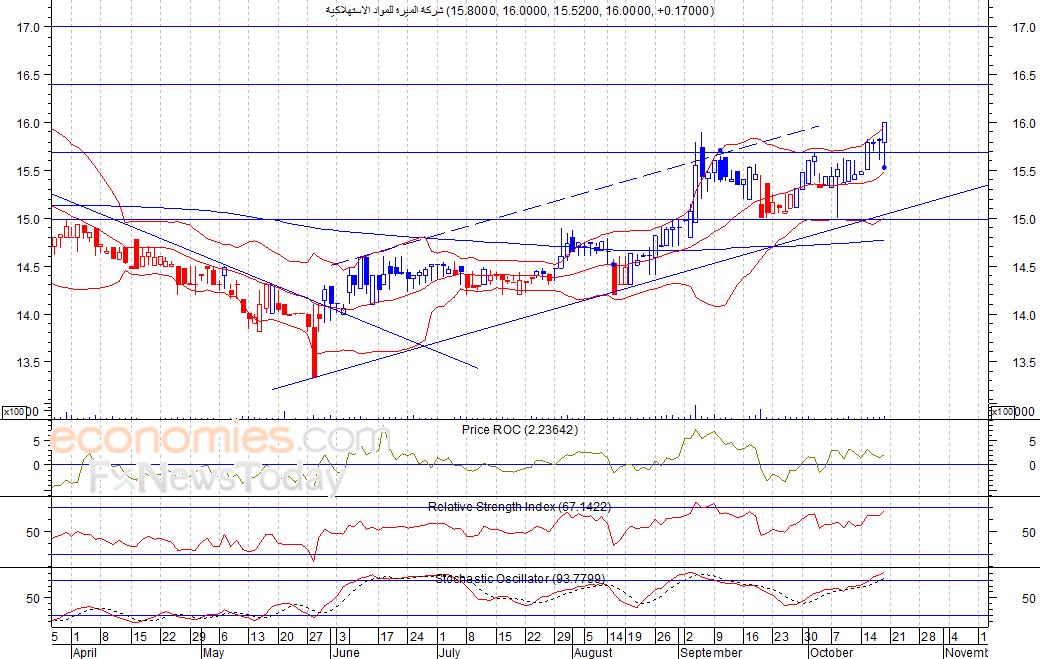Select the Price ROC indicator label
The width and height of the screenshot is (1040, 659).
pyautogui.click(x=519, y=430)
